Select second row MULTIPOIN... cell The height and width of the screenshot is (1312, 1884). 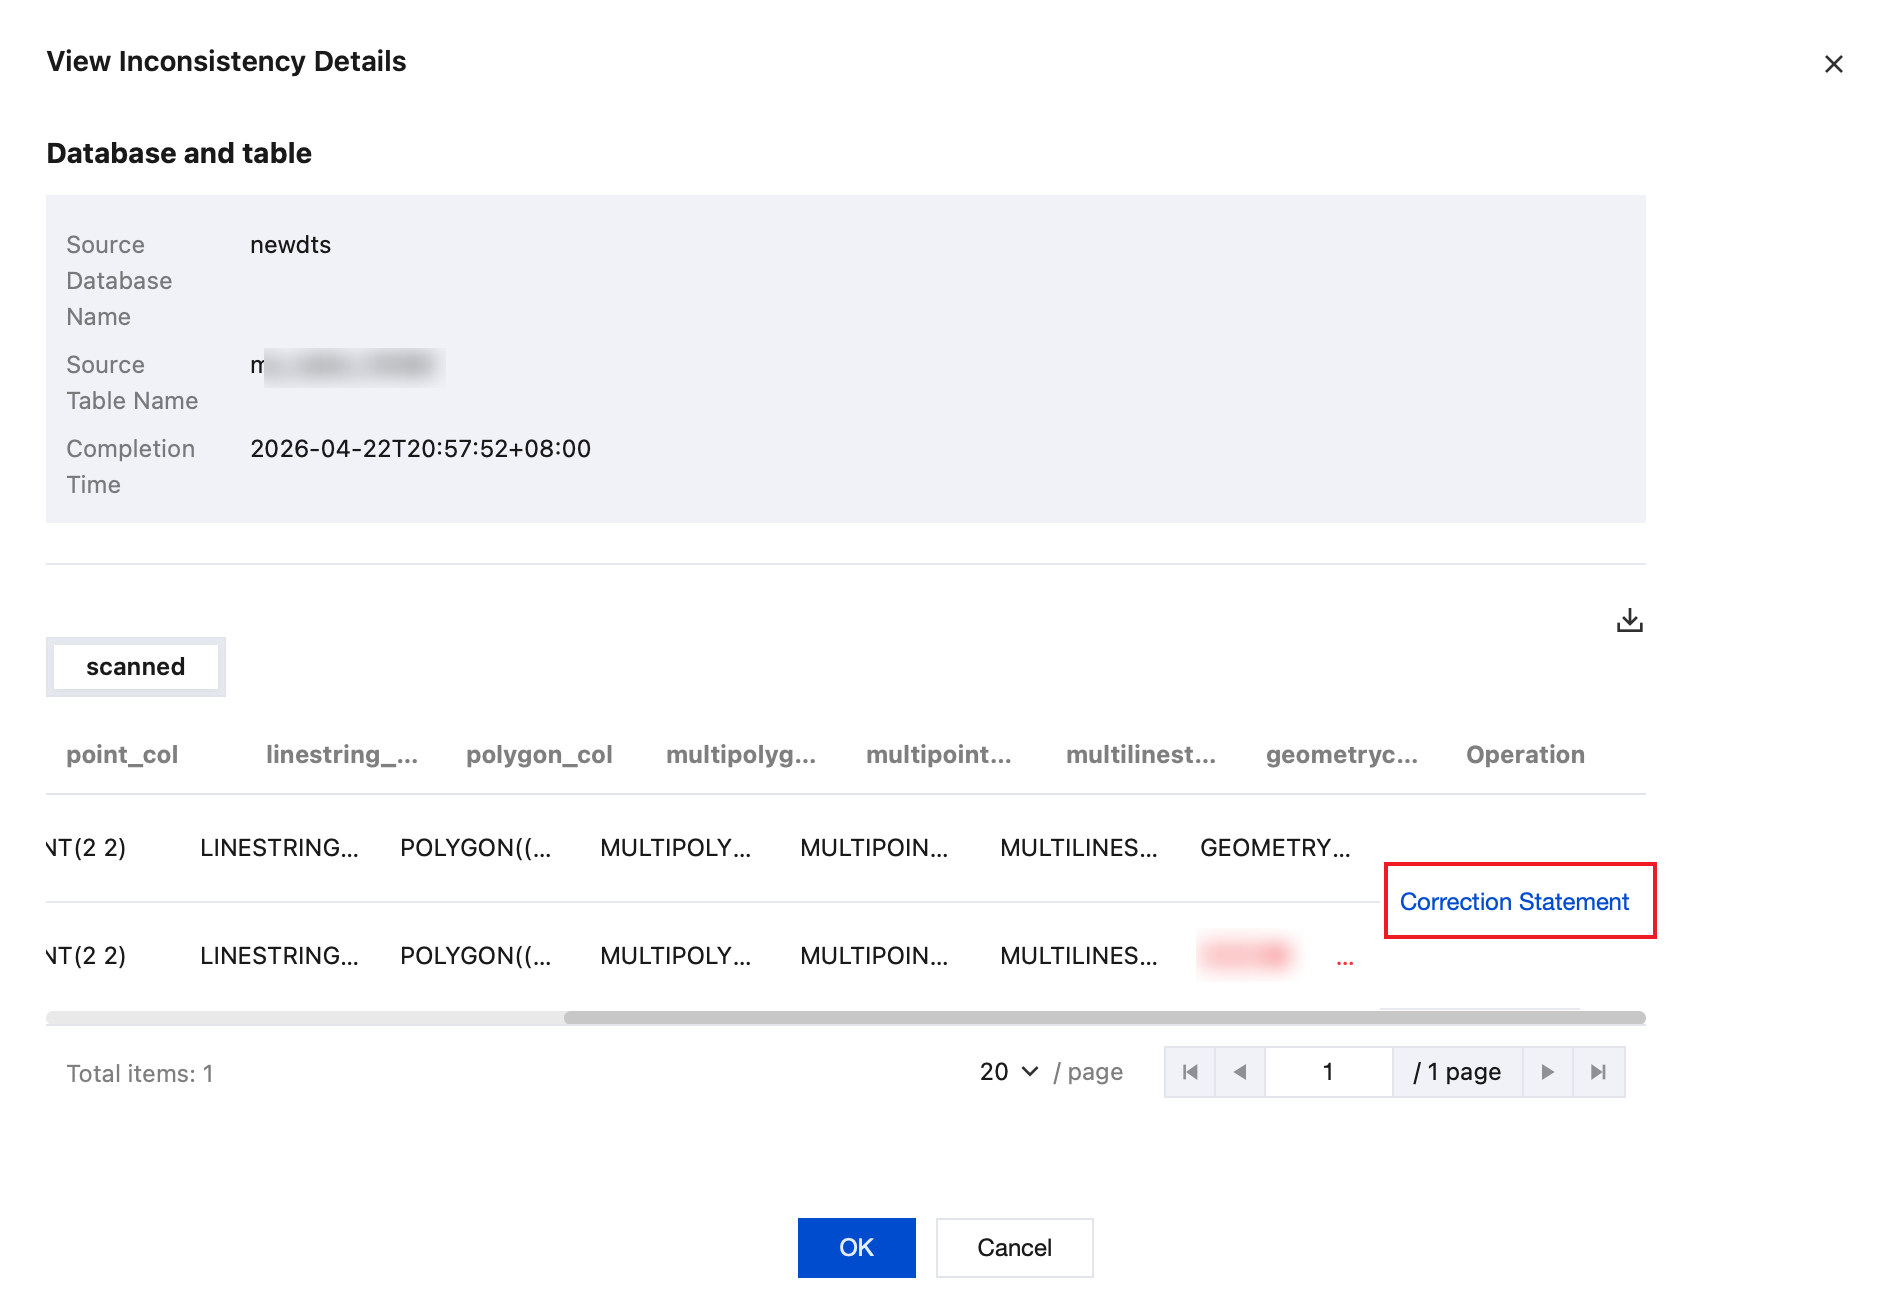click(874, 956)
